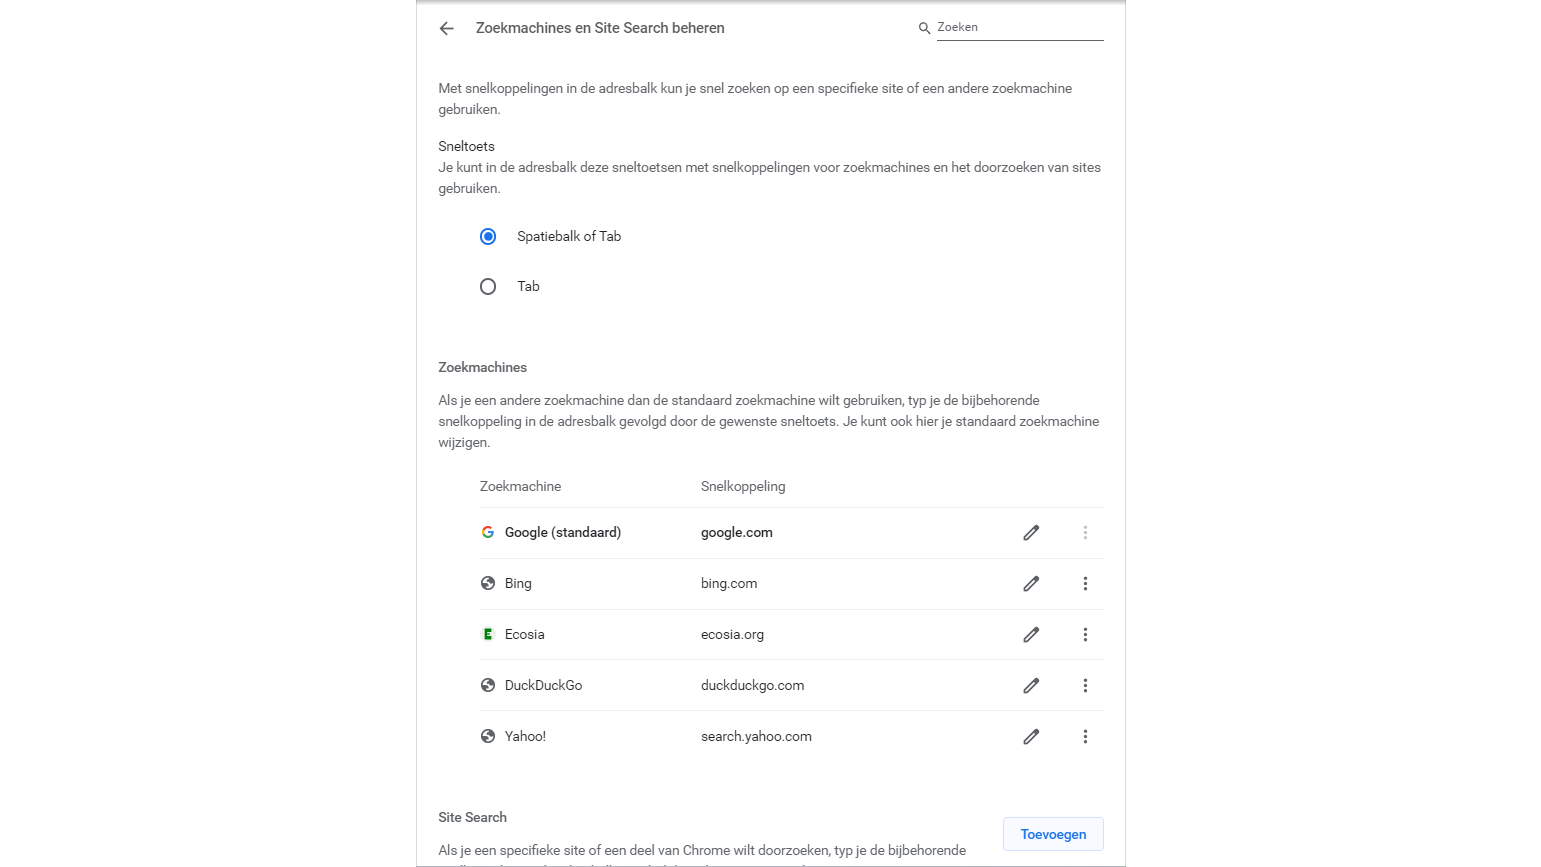
Task: Open more actions menu for Ecosia
Action: [1085, 635]
